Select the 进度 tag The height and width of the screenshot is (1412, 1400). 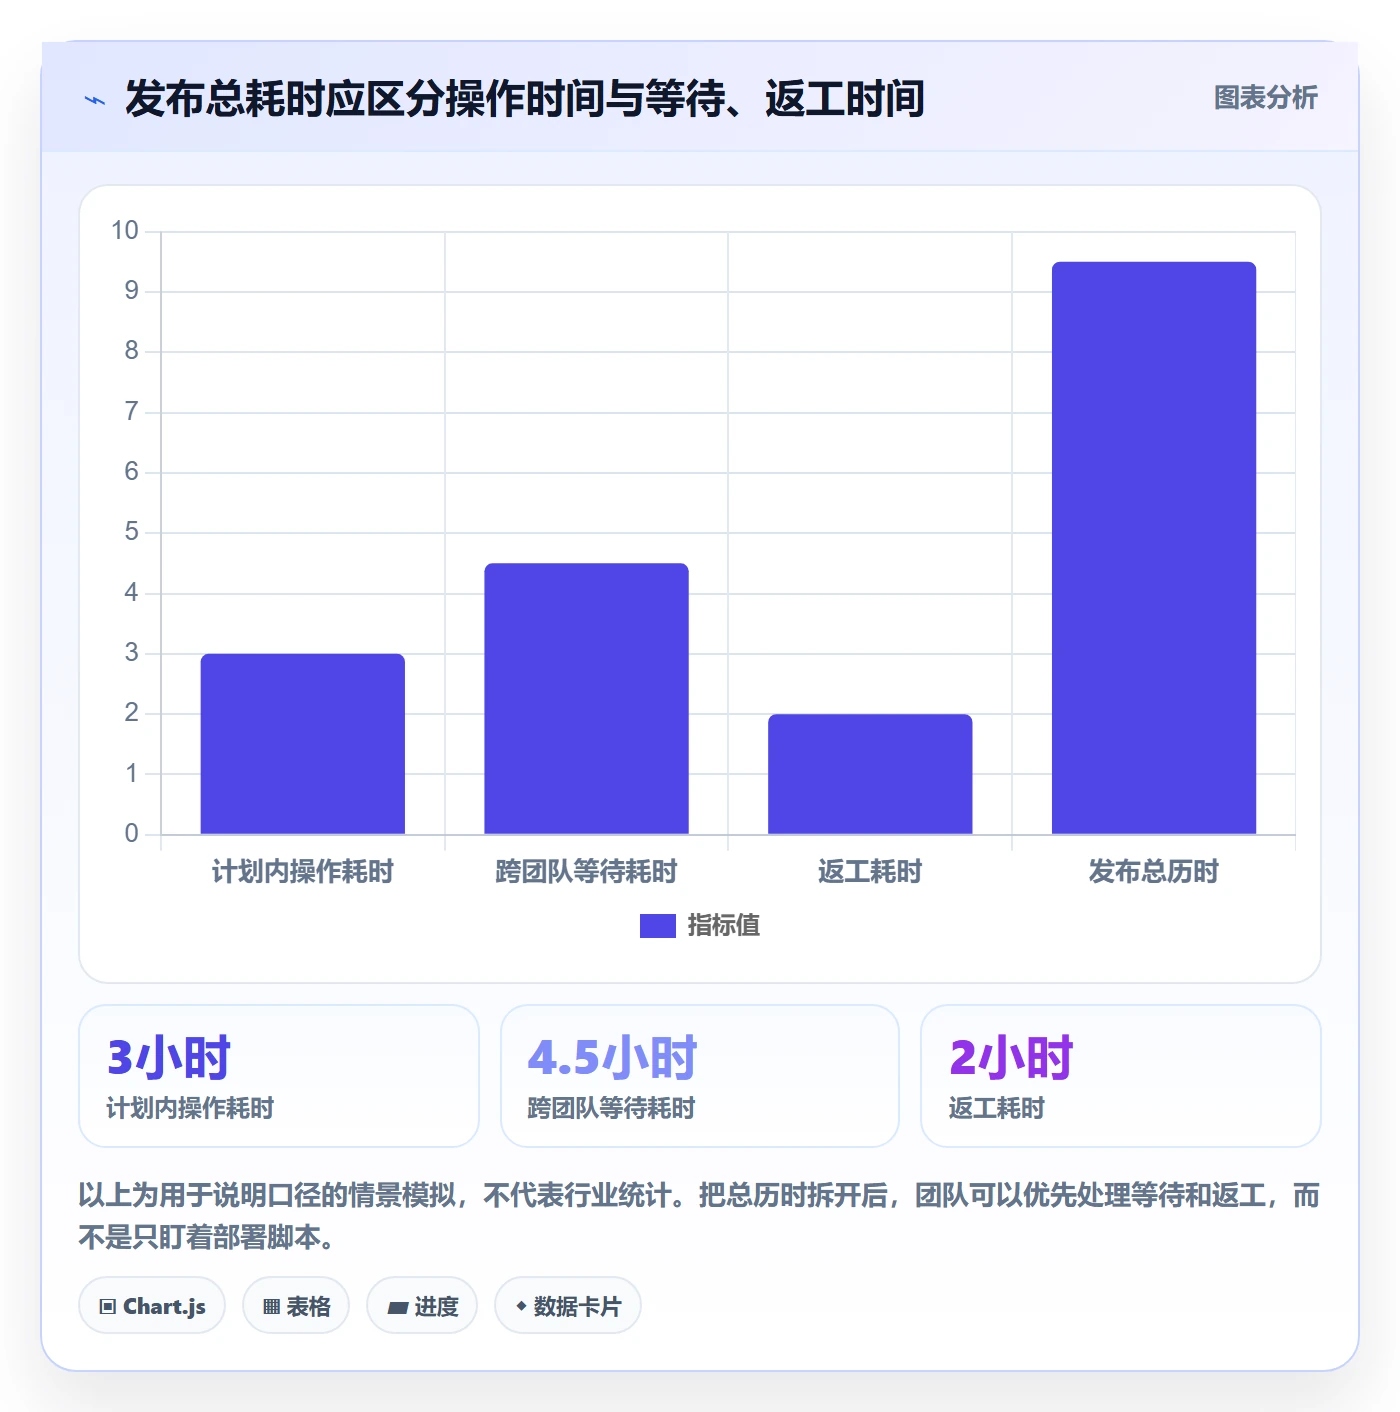422,1305
